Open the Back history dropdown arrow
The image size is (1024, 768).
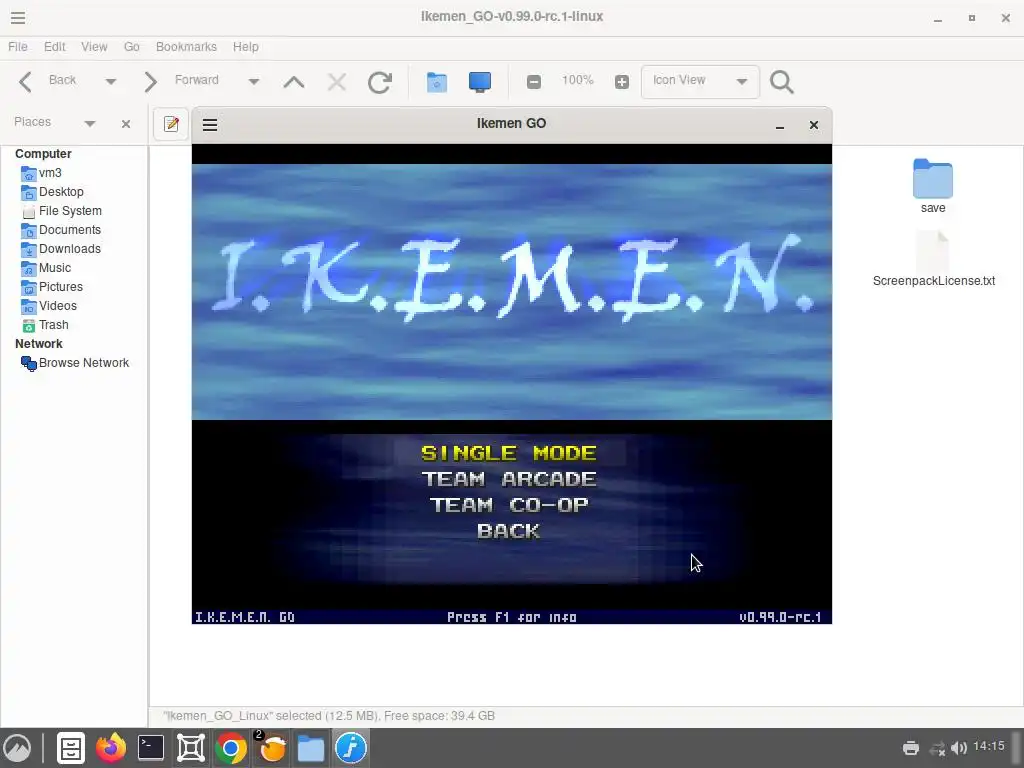click(x=110, y=82)
